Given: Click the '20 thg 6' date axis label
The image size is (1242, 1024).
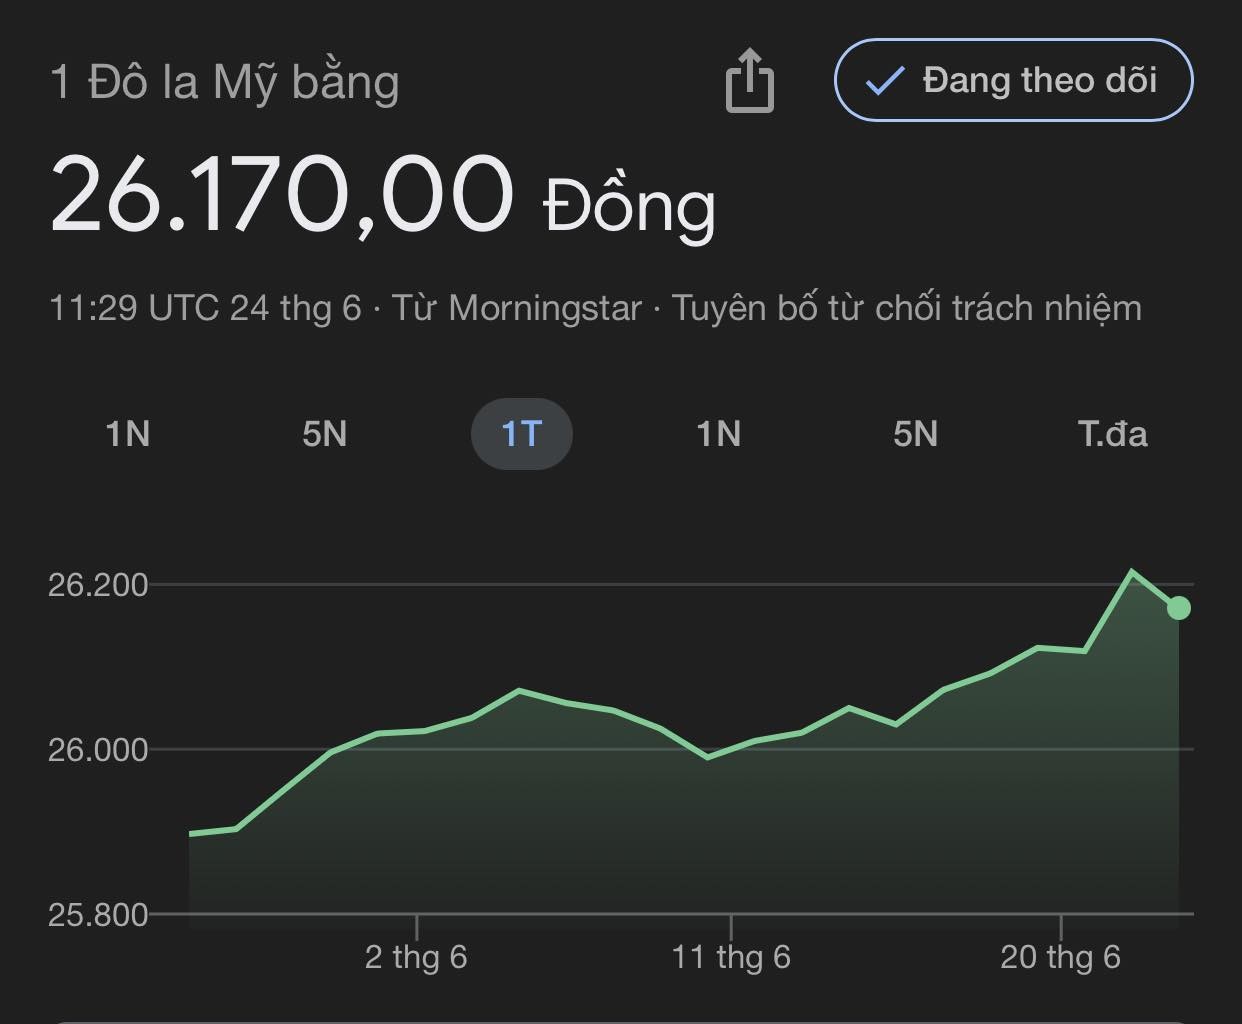Looking at the screenshot, I should (1060, 958).
